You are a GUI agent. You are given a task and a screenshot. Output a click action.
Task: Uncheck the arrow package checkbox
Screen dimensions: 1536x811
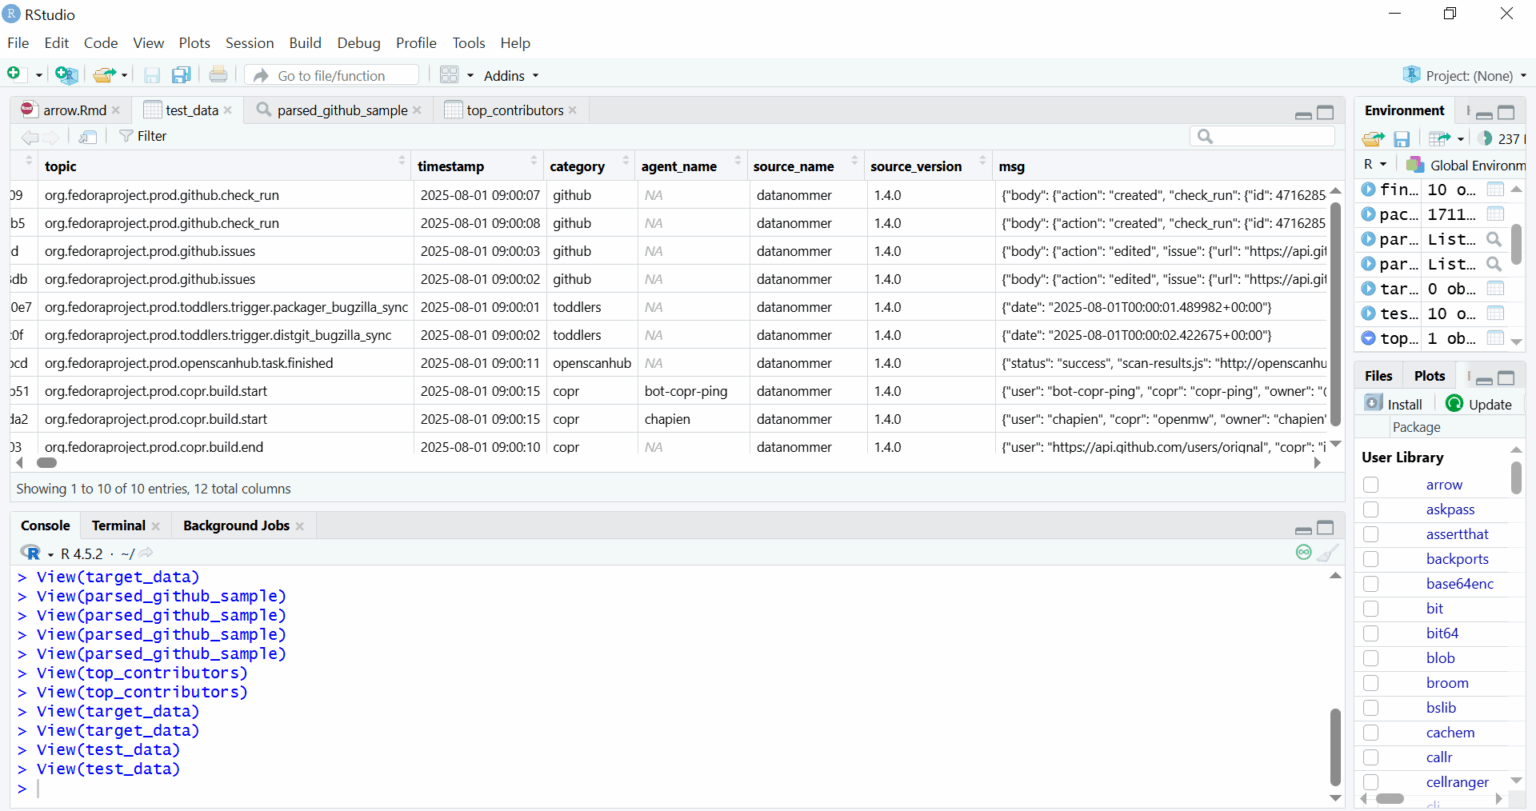[1370, 484]
